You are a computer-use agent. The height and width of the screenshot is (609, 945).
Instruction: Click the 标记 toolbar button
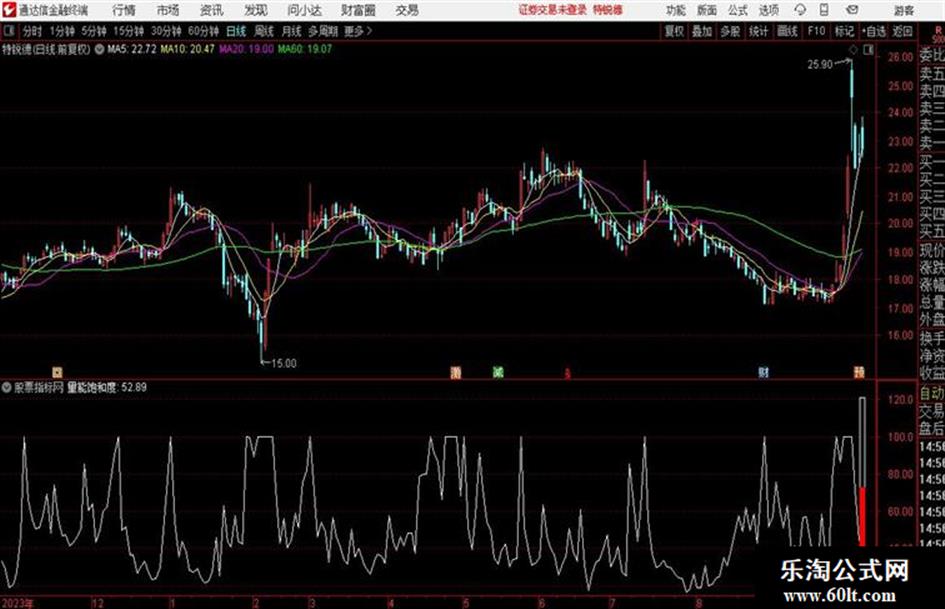(x=844, y=31)
